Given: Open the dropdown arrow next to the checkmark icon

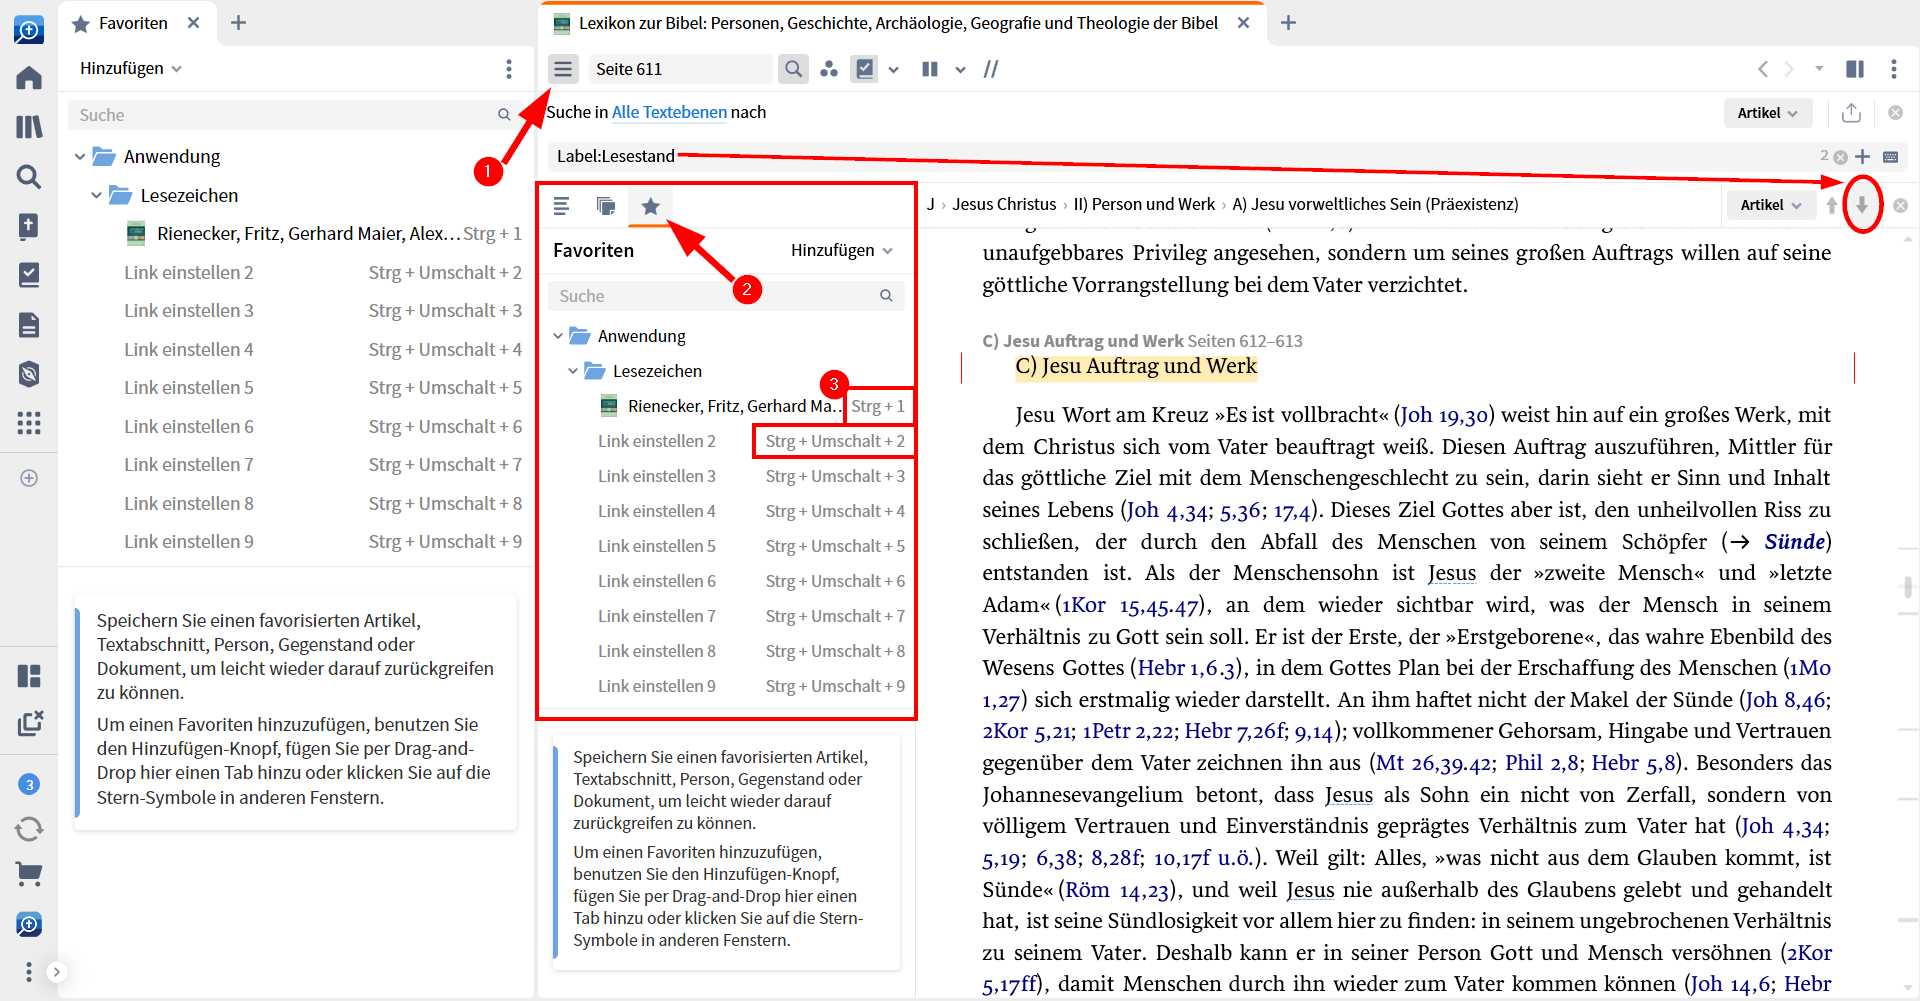Looking at the screenshot, I should 894,69.
